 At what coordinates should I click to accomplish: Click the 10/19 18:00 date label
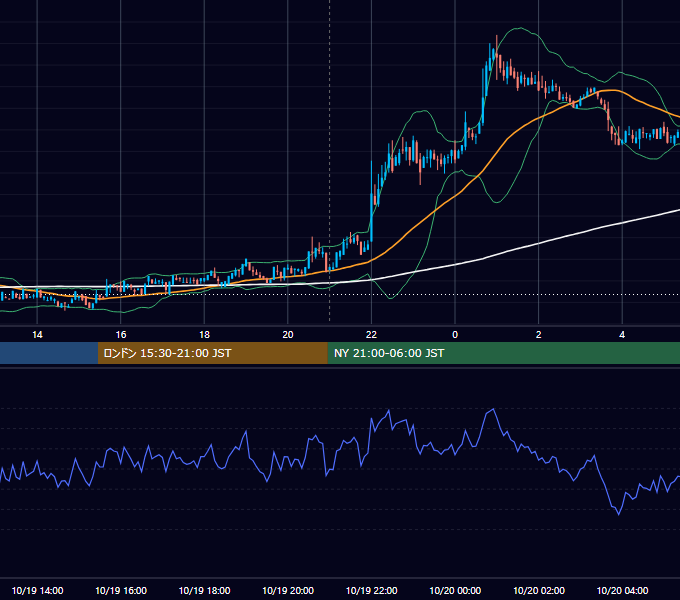point(204,590)
